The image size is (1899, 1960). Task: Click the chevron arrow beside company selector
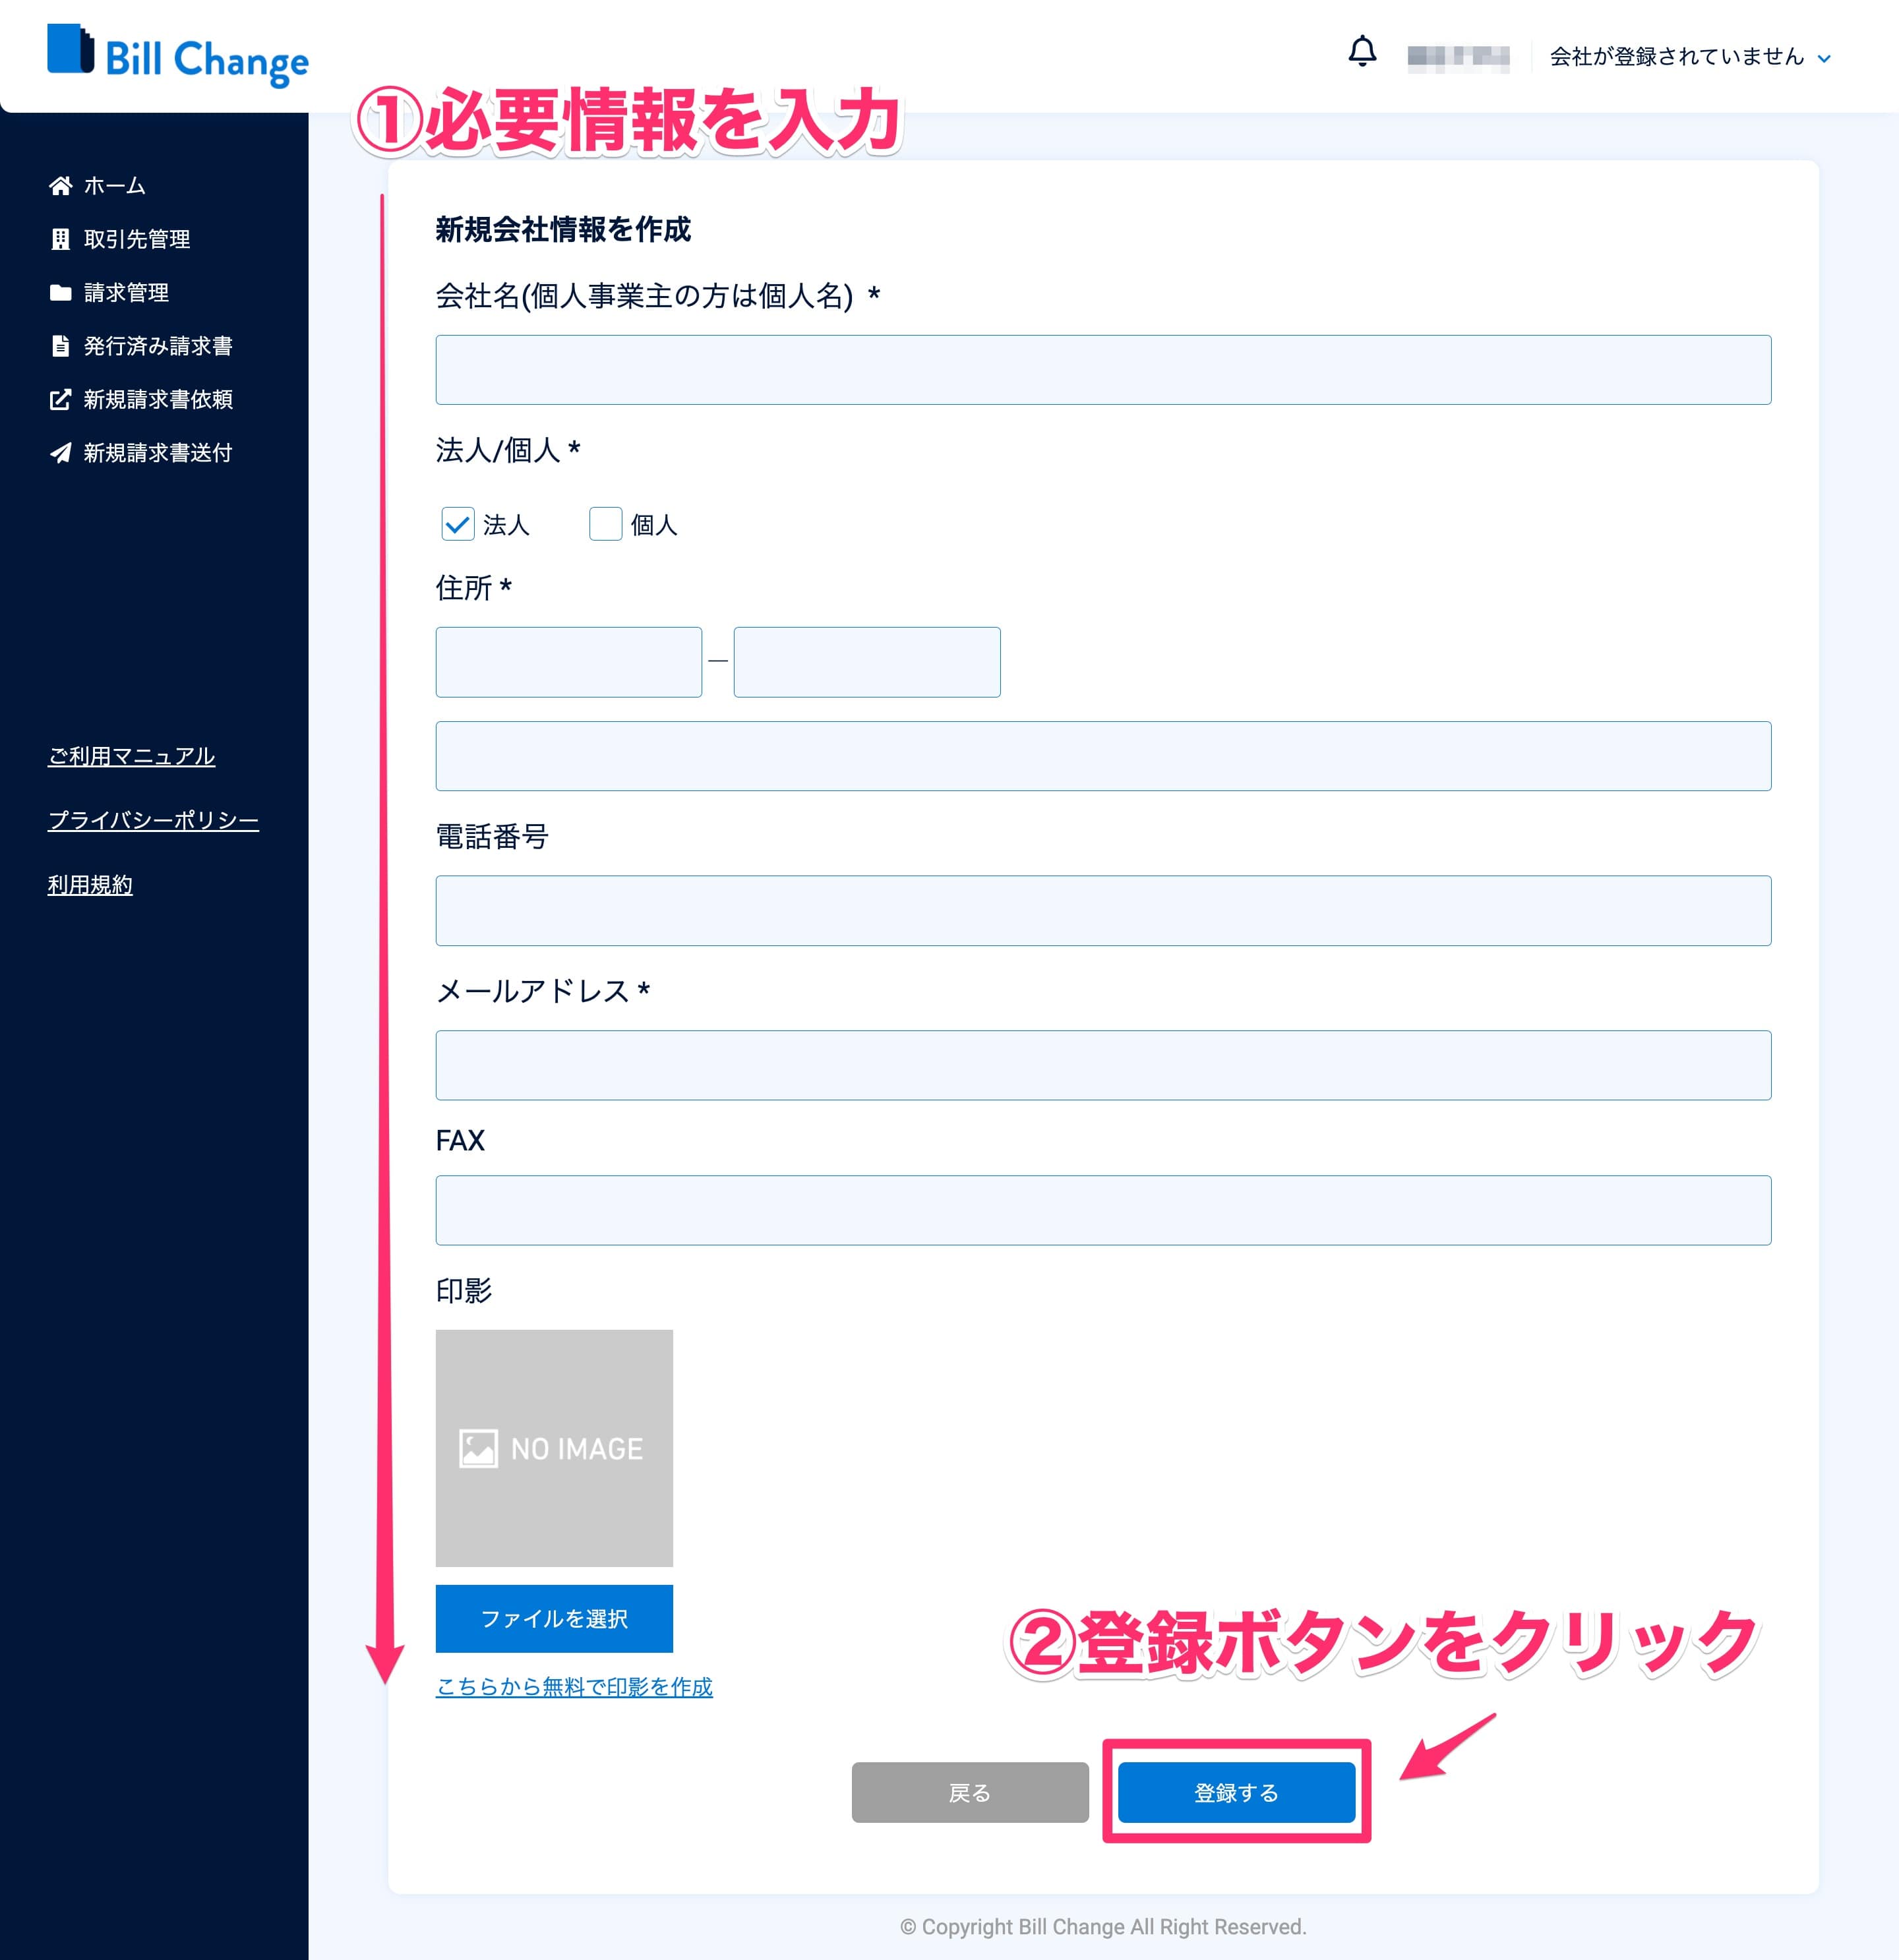[x=1824, y=59]
